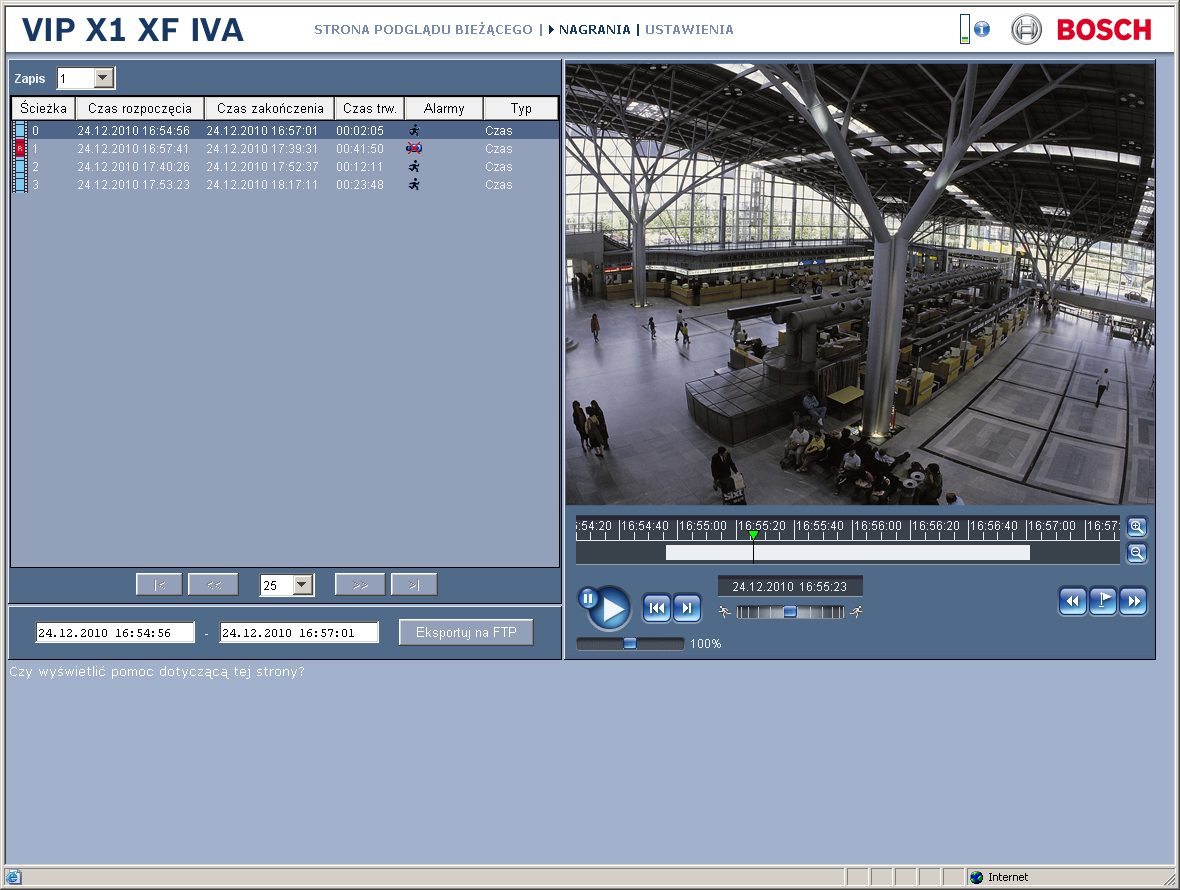Zoom in the timeline scale
Viewport: 1180px width, 890px height.
[1136, 527]
